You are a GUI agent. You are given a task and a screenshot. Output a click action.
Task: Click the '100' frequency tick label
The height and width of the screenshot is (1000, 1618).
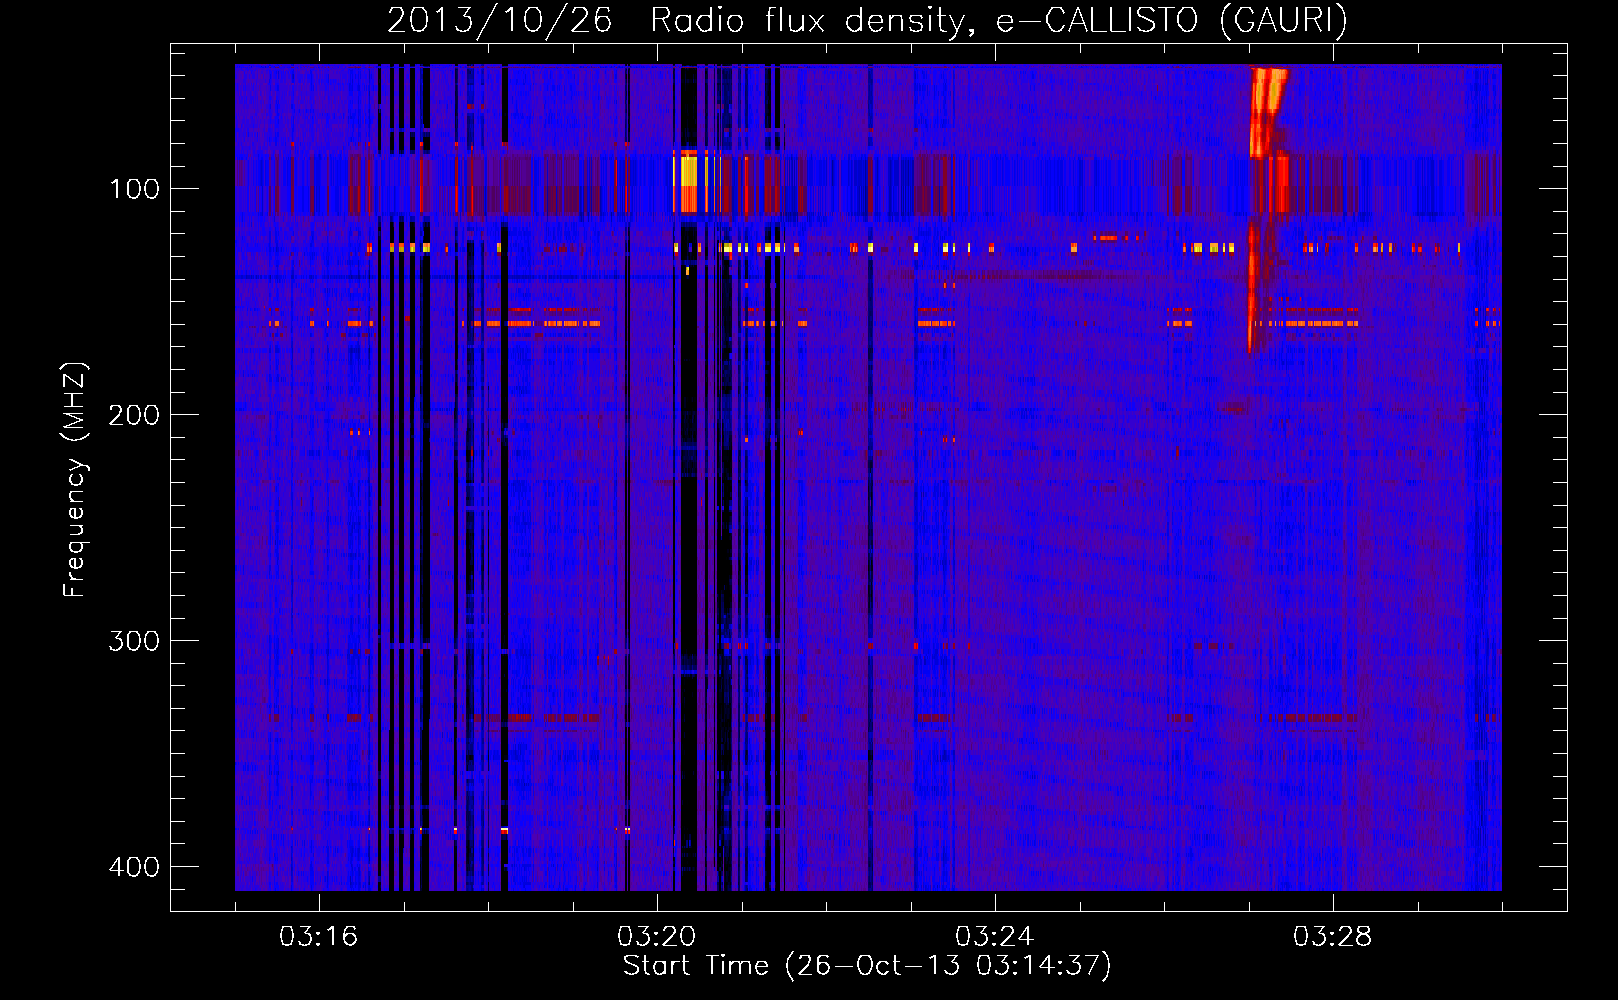coord(134,189)
